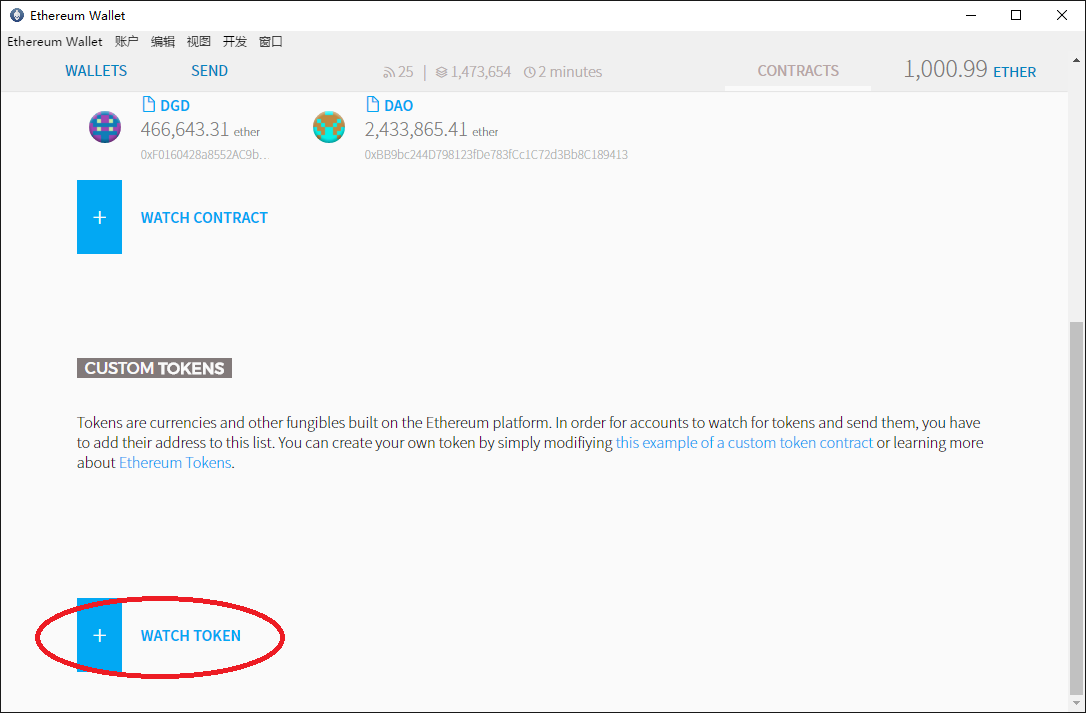1086x713 pixels.
Task: Click the DGD contract identicon
Action: pyautogui.click(x=105, y=127)
